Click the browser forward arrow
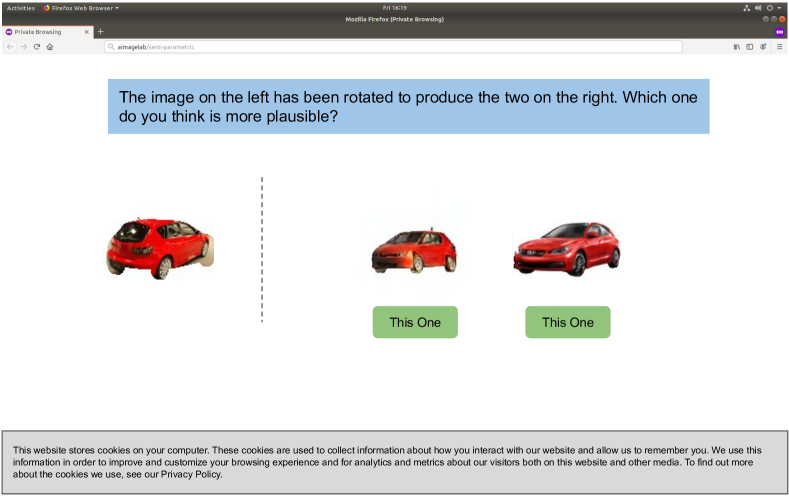This screenshot has height=496, width=789. 23,47
